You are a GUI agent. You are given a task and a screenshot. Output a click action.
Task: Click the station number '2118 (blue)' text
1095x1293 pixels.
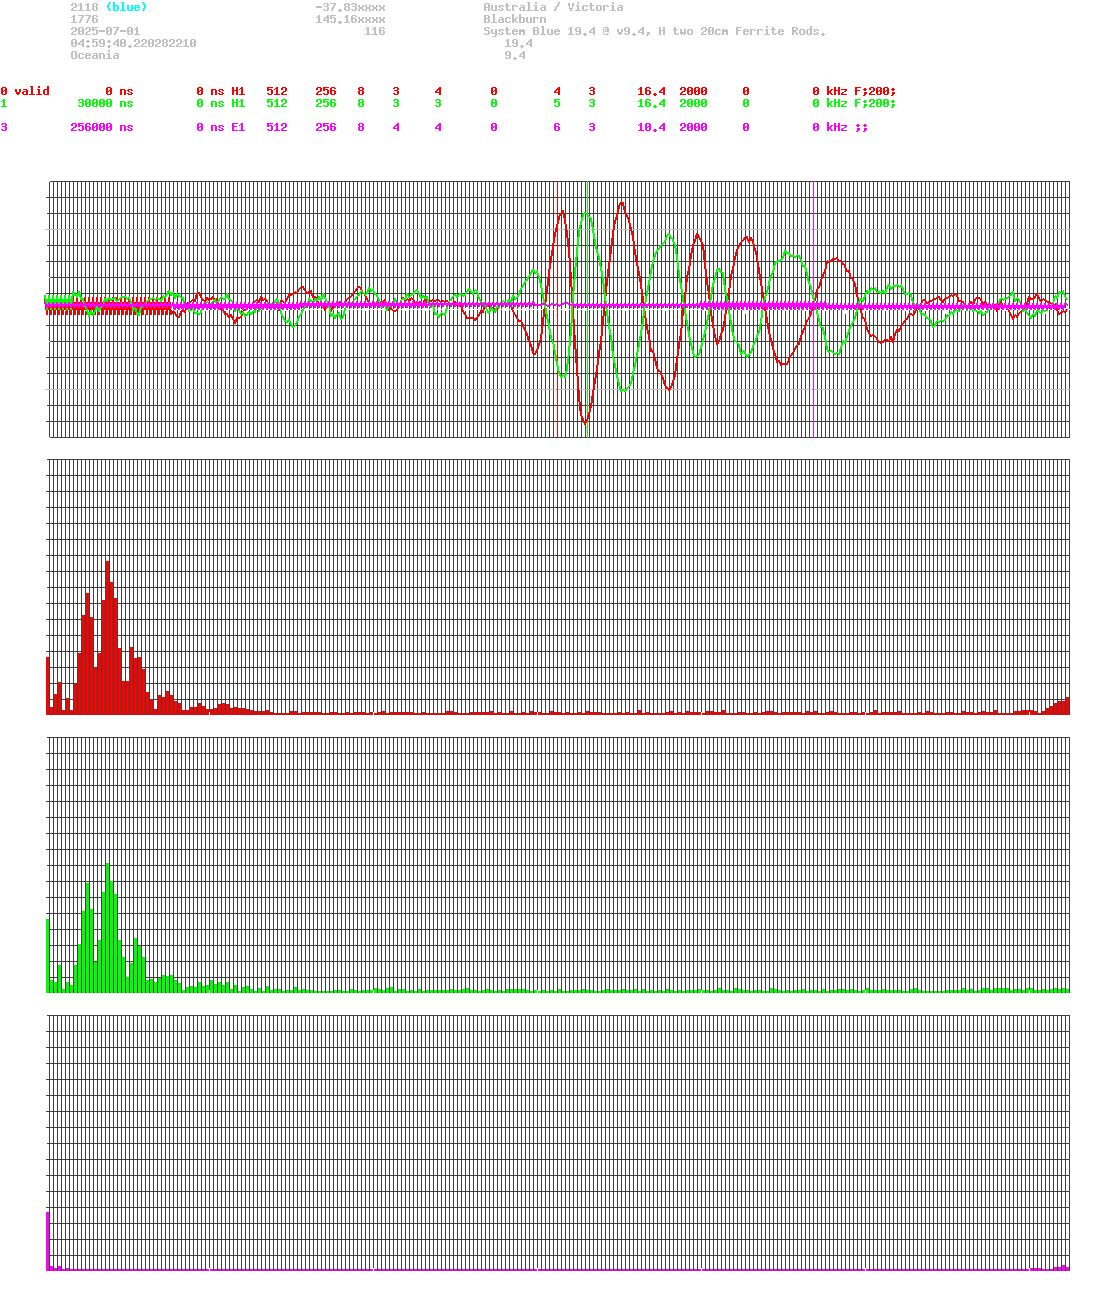(108, 7)
